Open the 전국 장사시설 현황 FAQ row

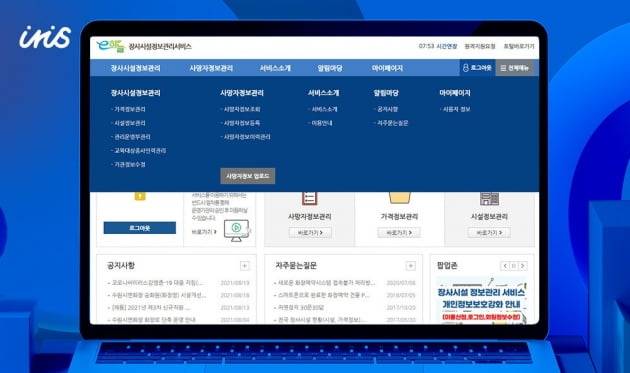click(x=344, y=320)
